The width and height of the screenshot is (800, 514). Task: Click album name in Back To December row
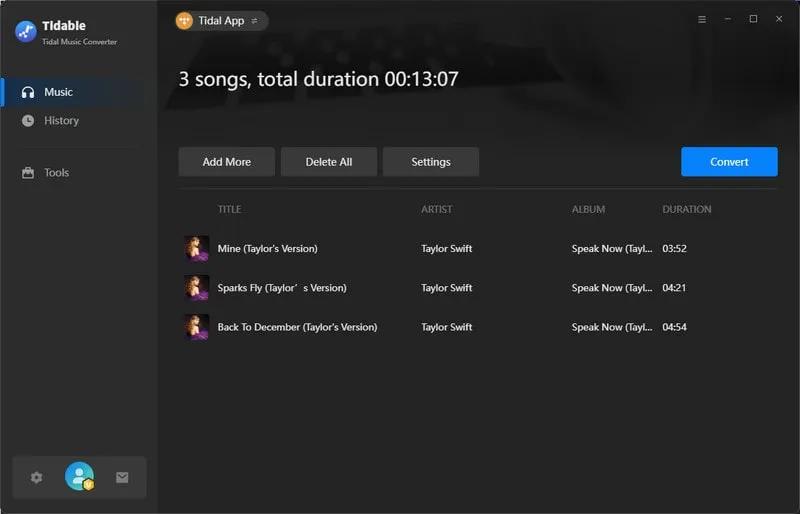612,327
